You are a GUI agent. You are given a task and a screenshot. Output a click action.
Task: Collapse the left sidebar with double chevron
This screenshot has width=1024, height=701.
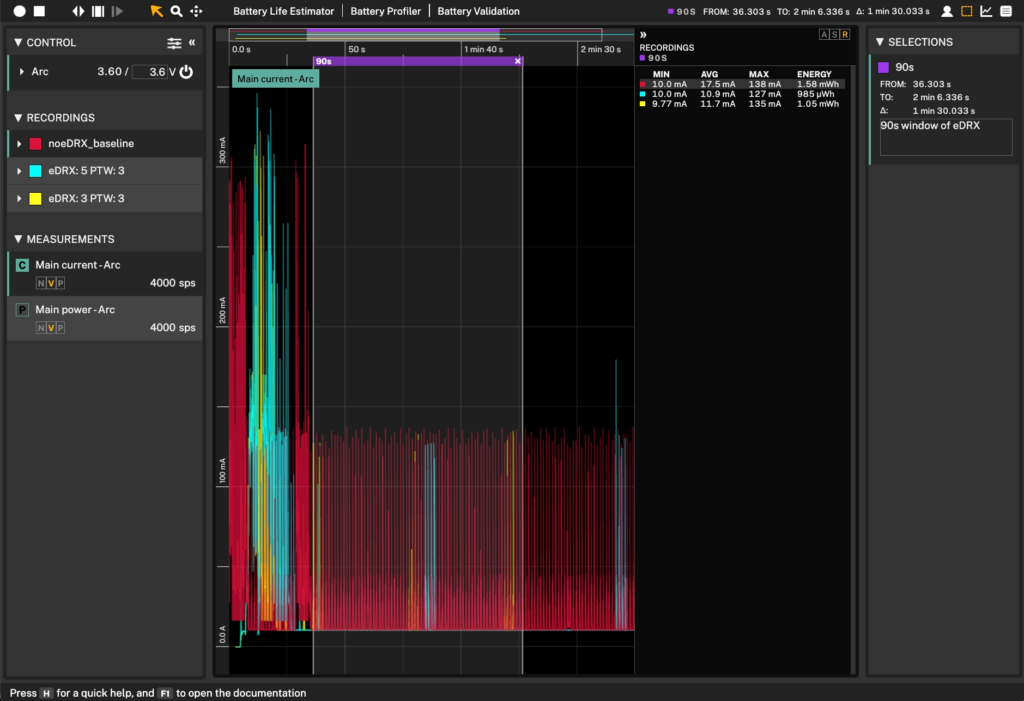click(x=192, y=43)
